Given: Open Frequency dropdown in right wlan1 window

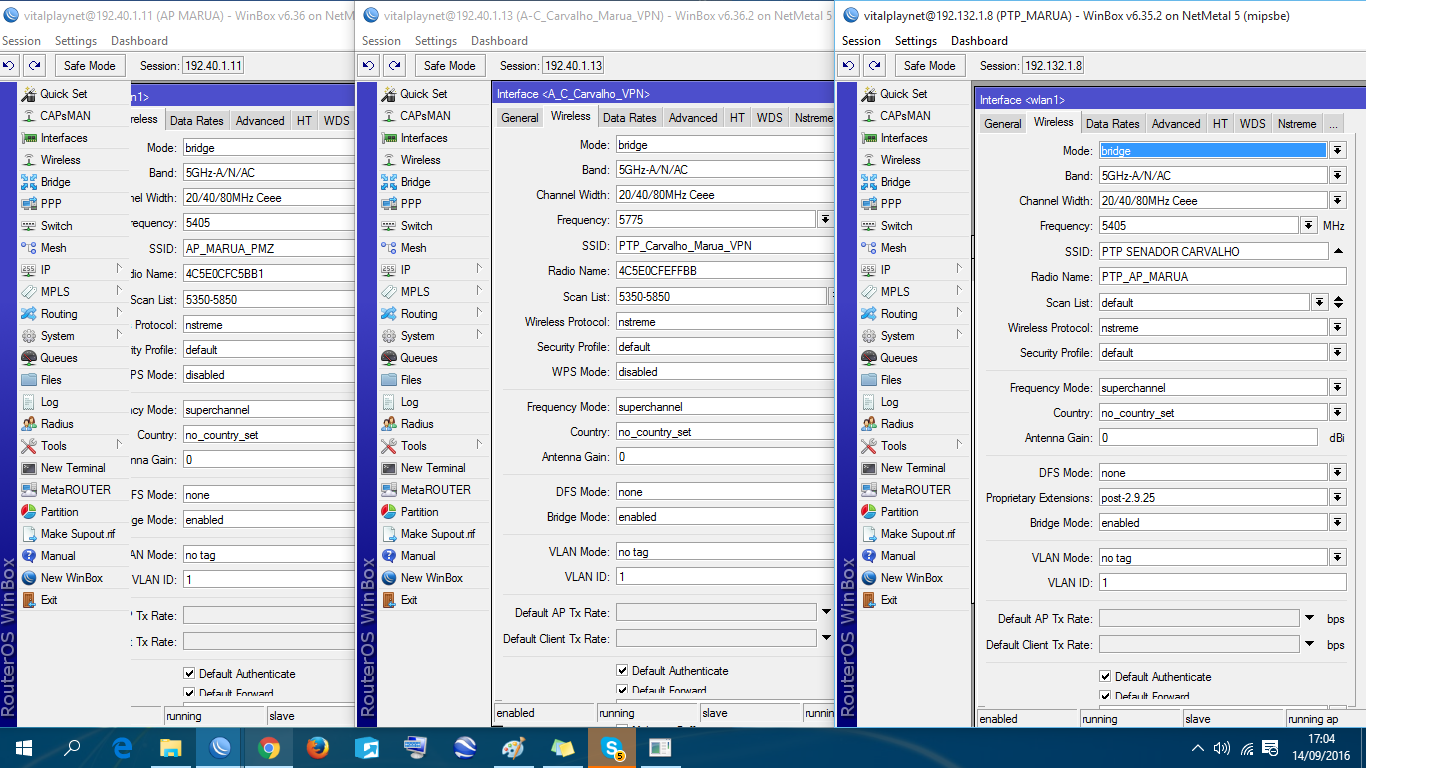Looking at the screenshot, I should [1308, 226].
